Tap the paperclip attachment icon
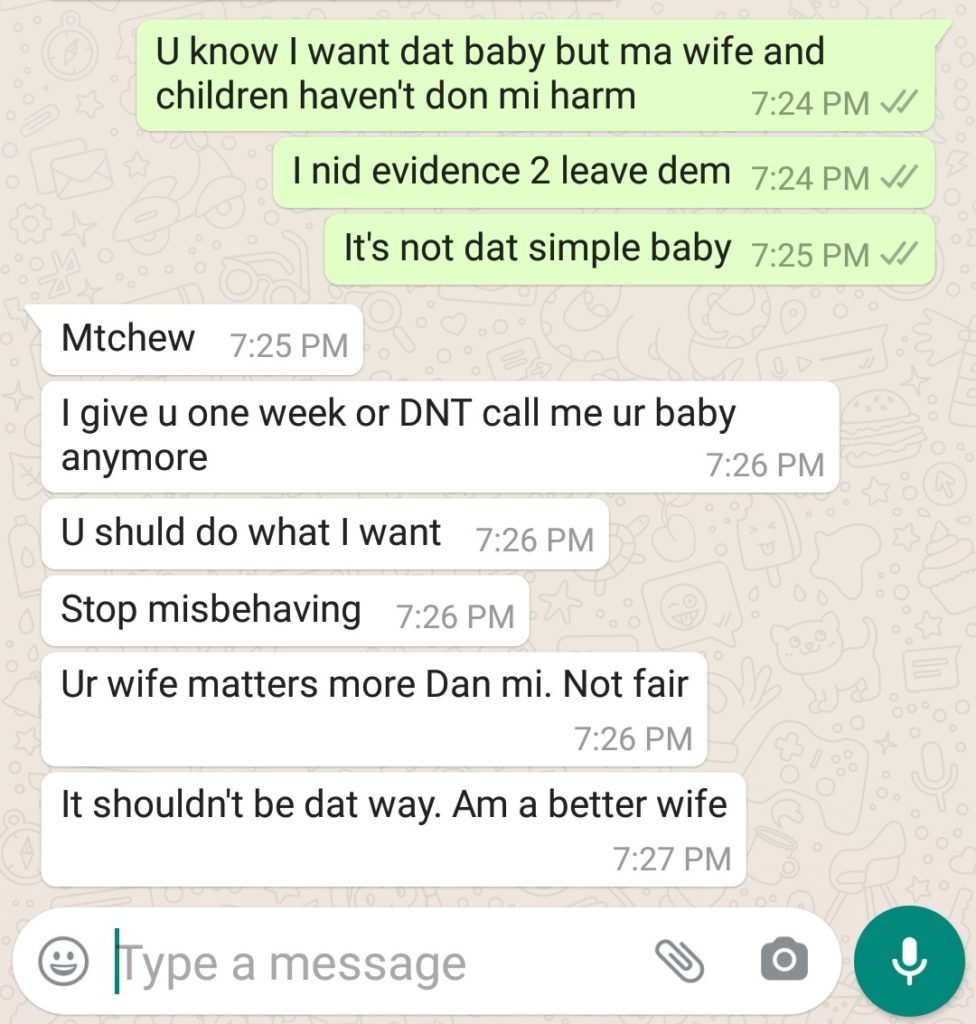 679,961
